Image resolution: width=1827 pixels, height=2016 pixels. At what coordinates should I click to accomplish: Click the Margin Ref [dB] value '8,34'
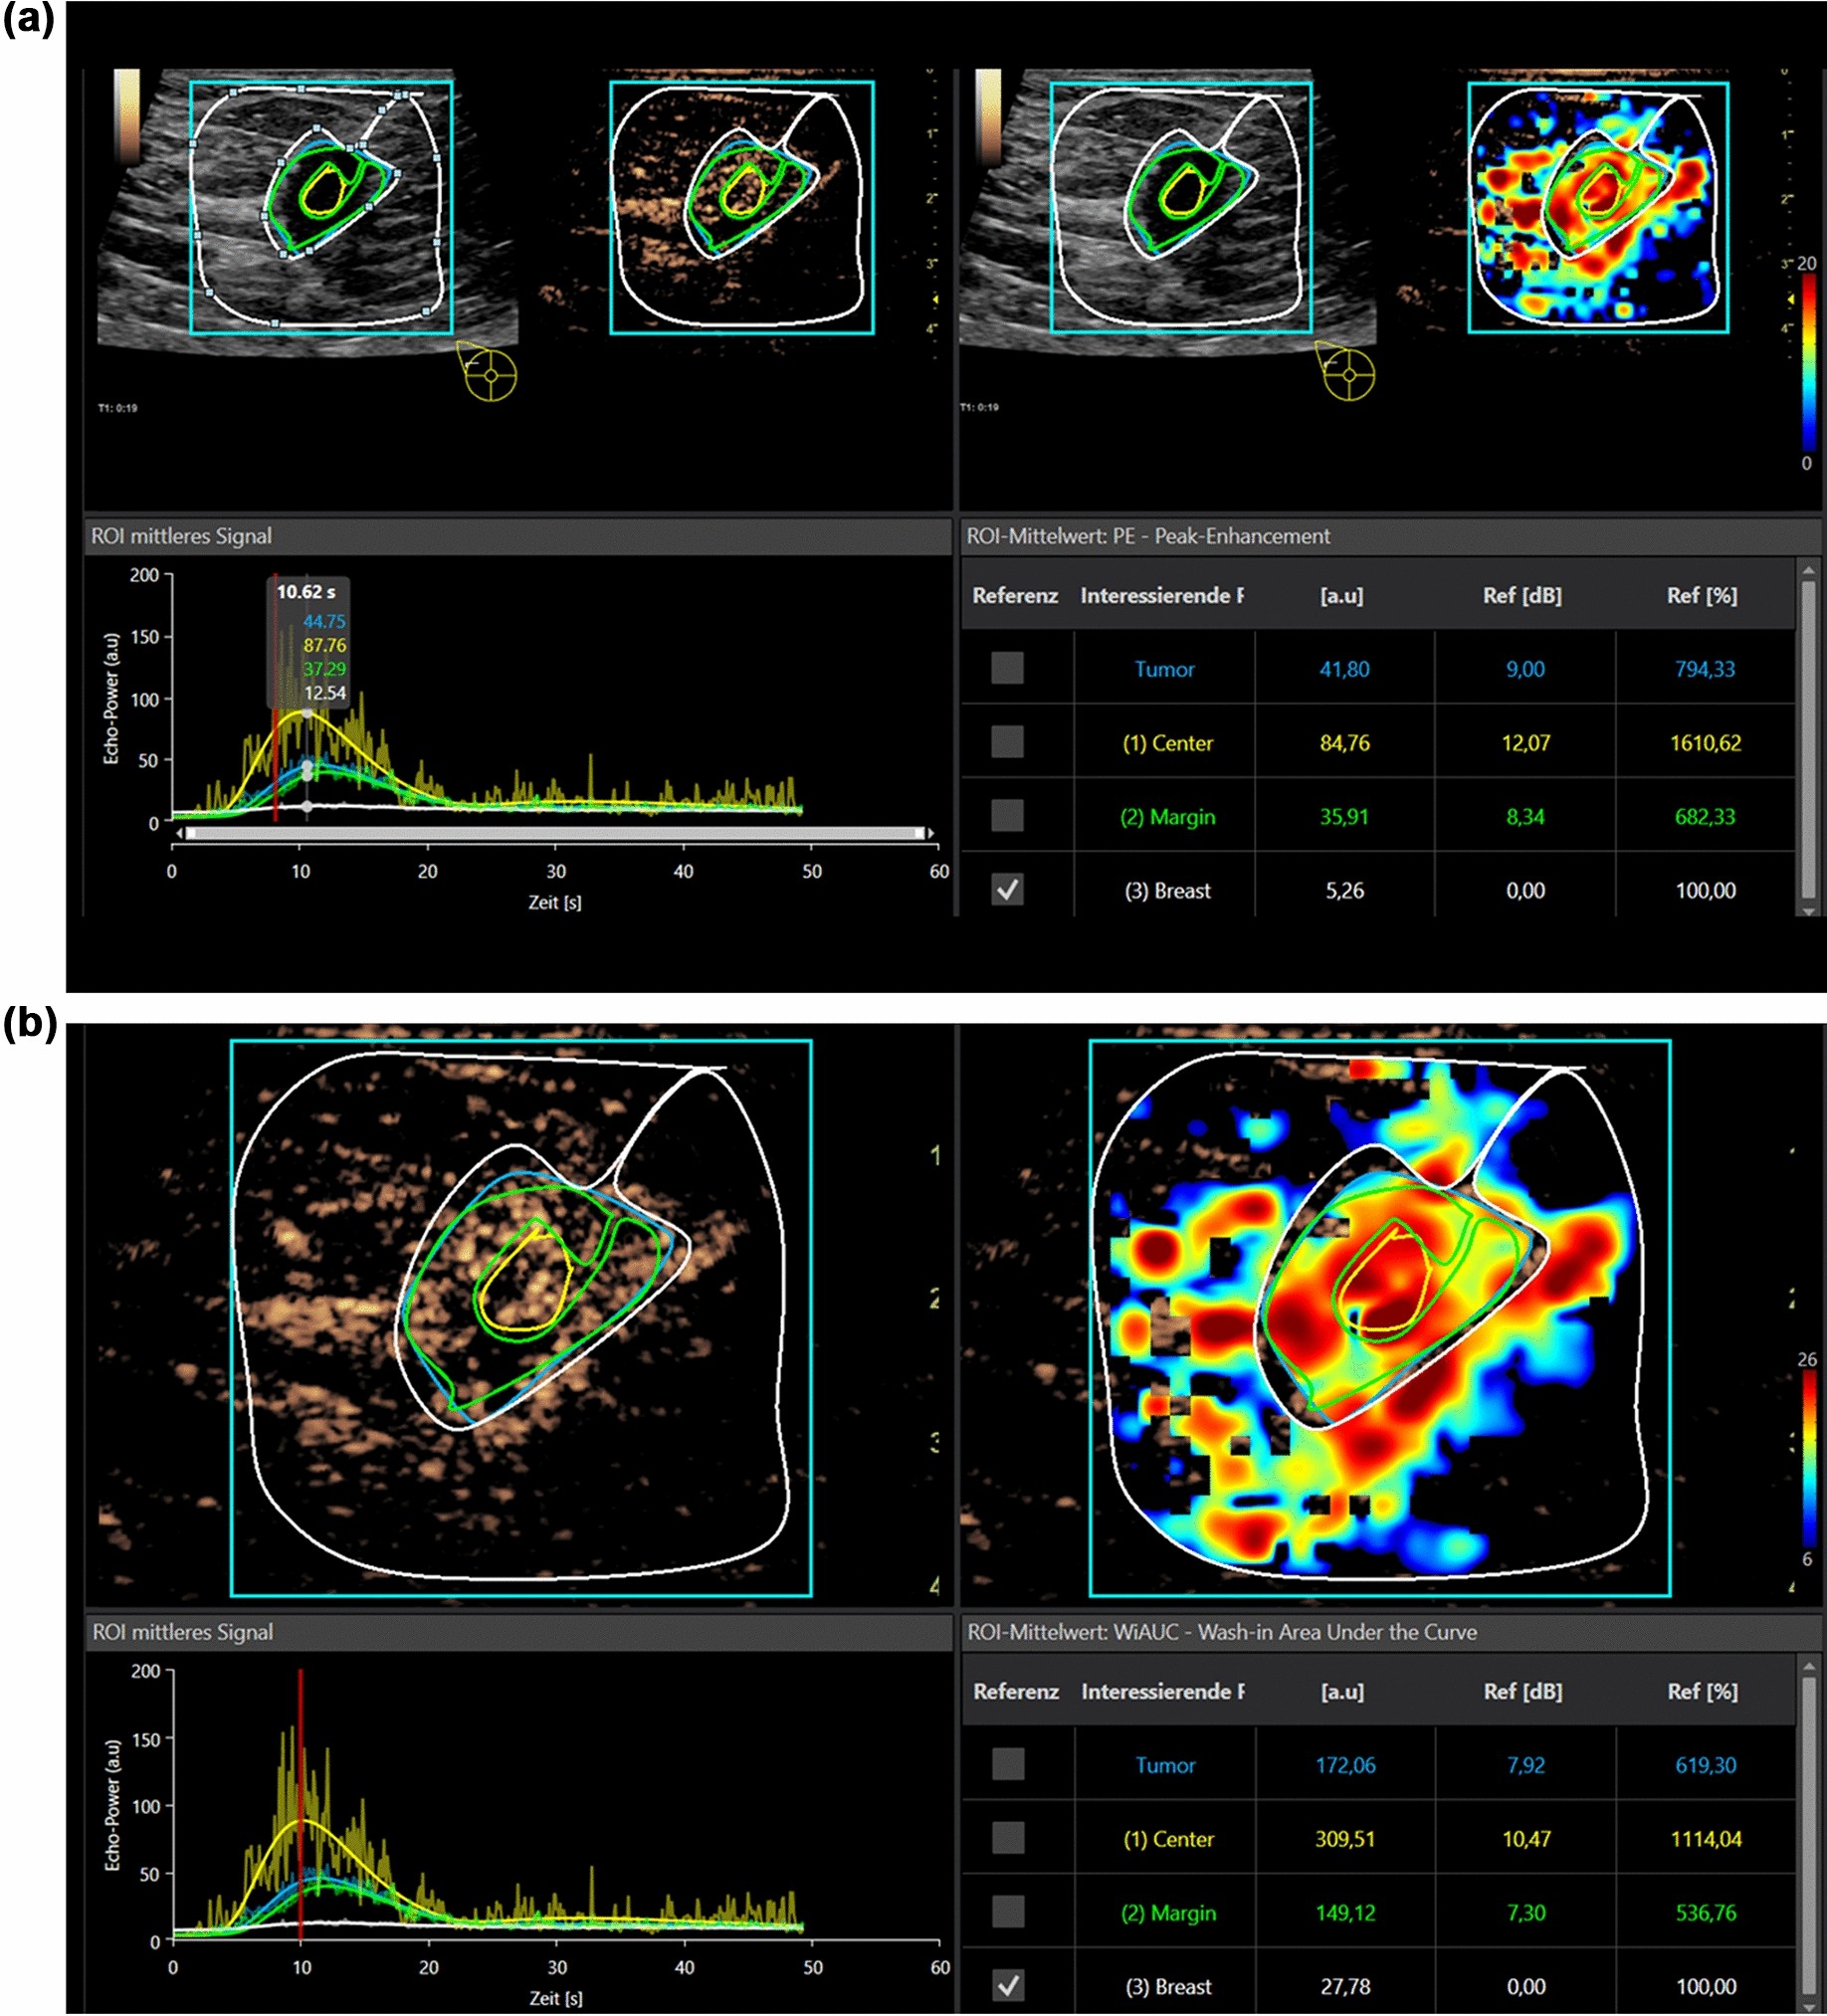tap(1525, 817)
